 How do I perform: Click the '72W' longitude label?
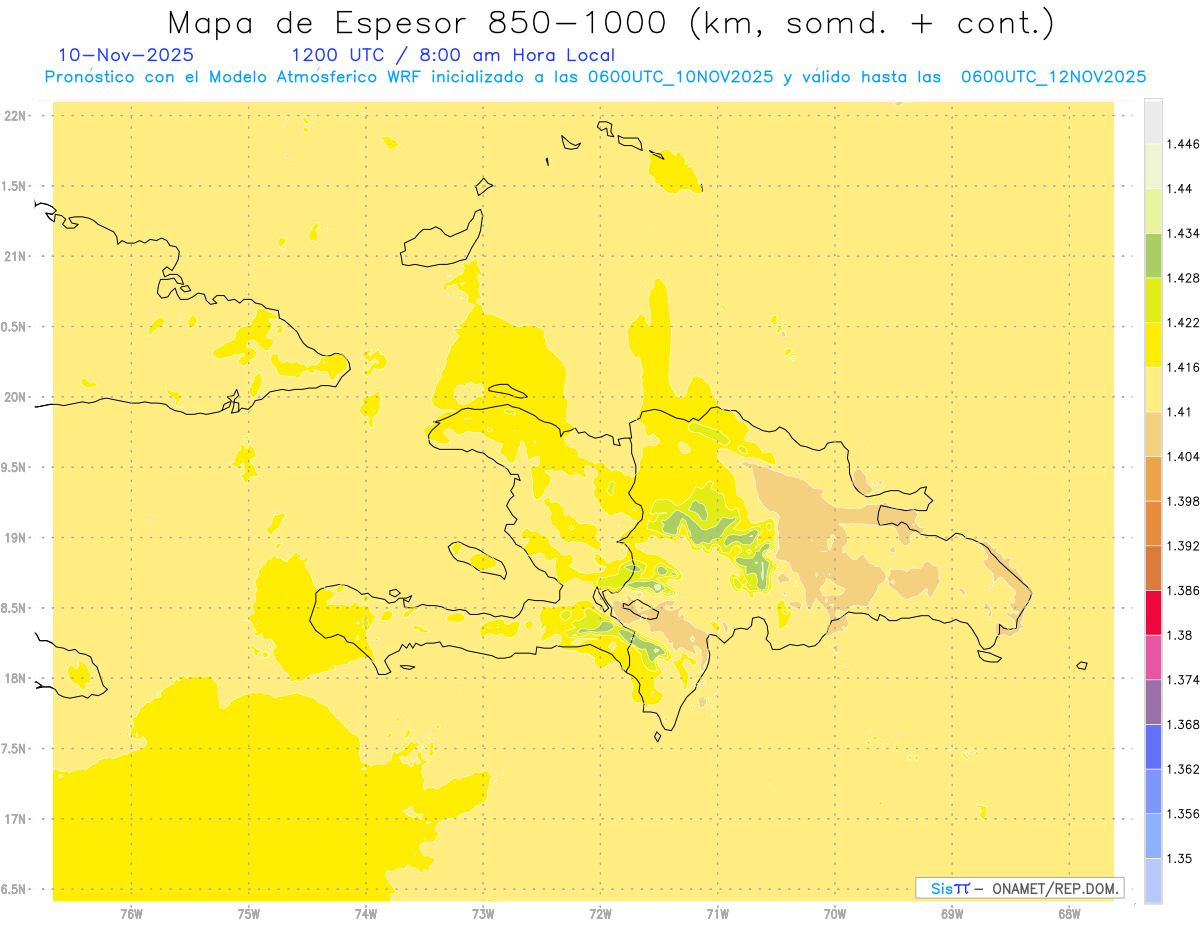coord(600,913)
